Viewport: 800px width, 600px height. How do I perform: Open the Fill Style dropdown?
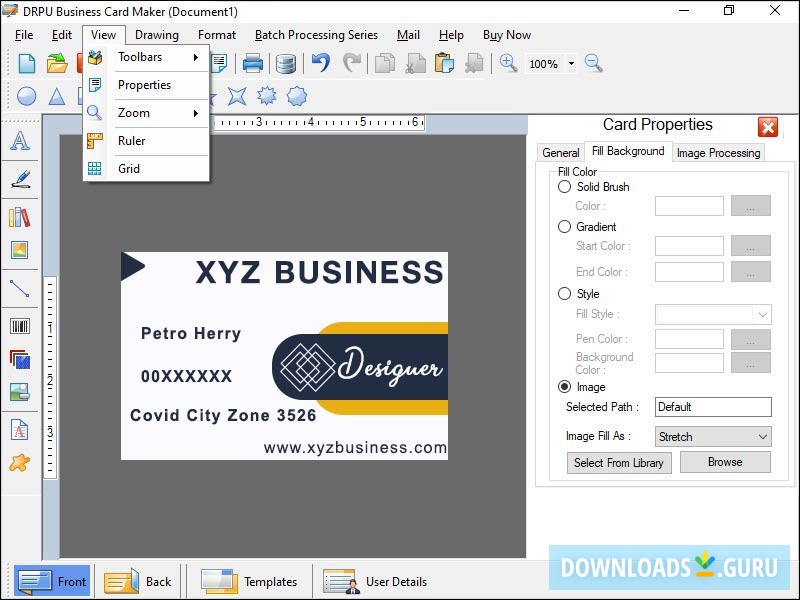pyautogui.click(x=713, y=314)
